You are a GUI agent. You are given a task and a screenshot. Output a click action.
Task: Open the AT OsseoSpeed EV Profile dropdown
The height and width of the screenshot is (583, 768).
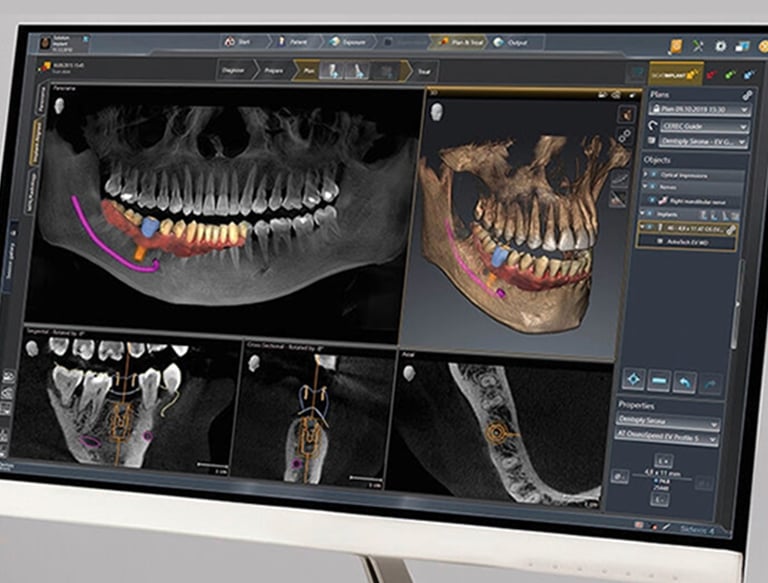click(x=666, y=437)
